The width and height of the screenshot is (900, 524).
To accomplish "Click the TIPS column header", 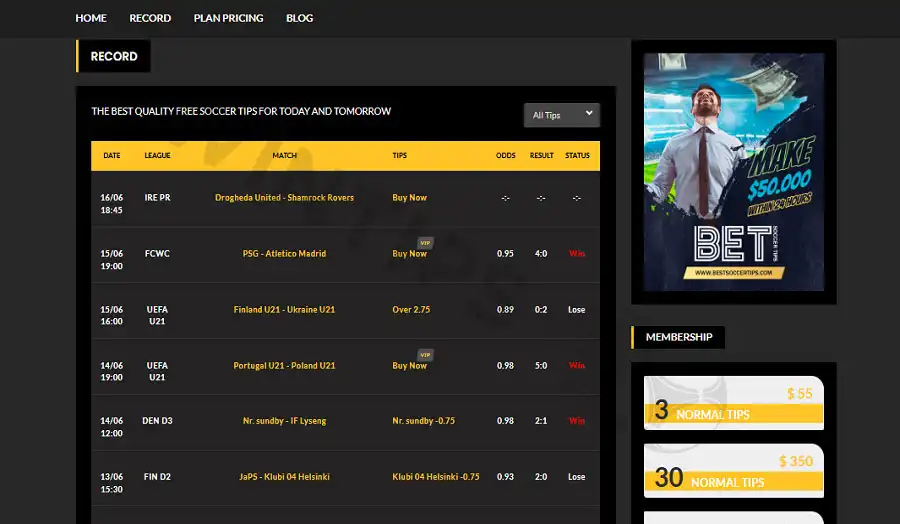I will pyautogui.click(x=399, y=156).
